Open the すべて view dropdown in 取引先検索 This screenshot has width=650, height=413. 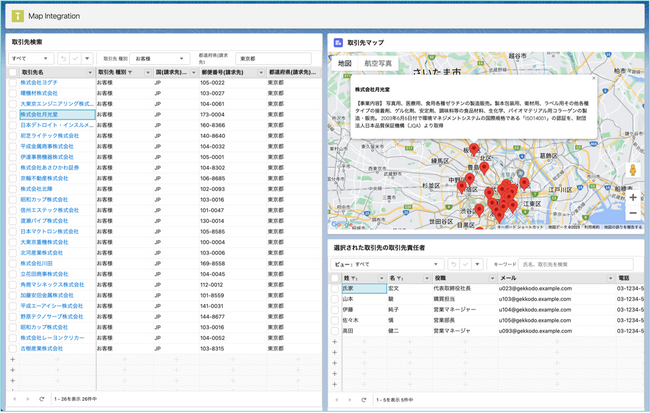click(30, 59)
